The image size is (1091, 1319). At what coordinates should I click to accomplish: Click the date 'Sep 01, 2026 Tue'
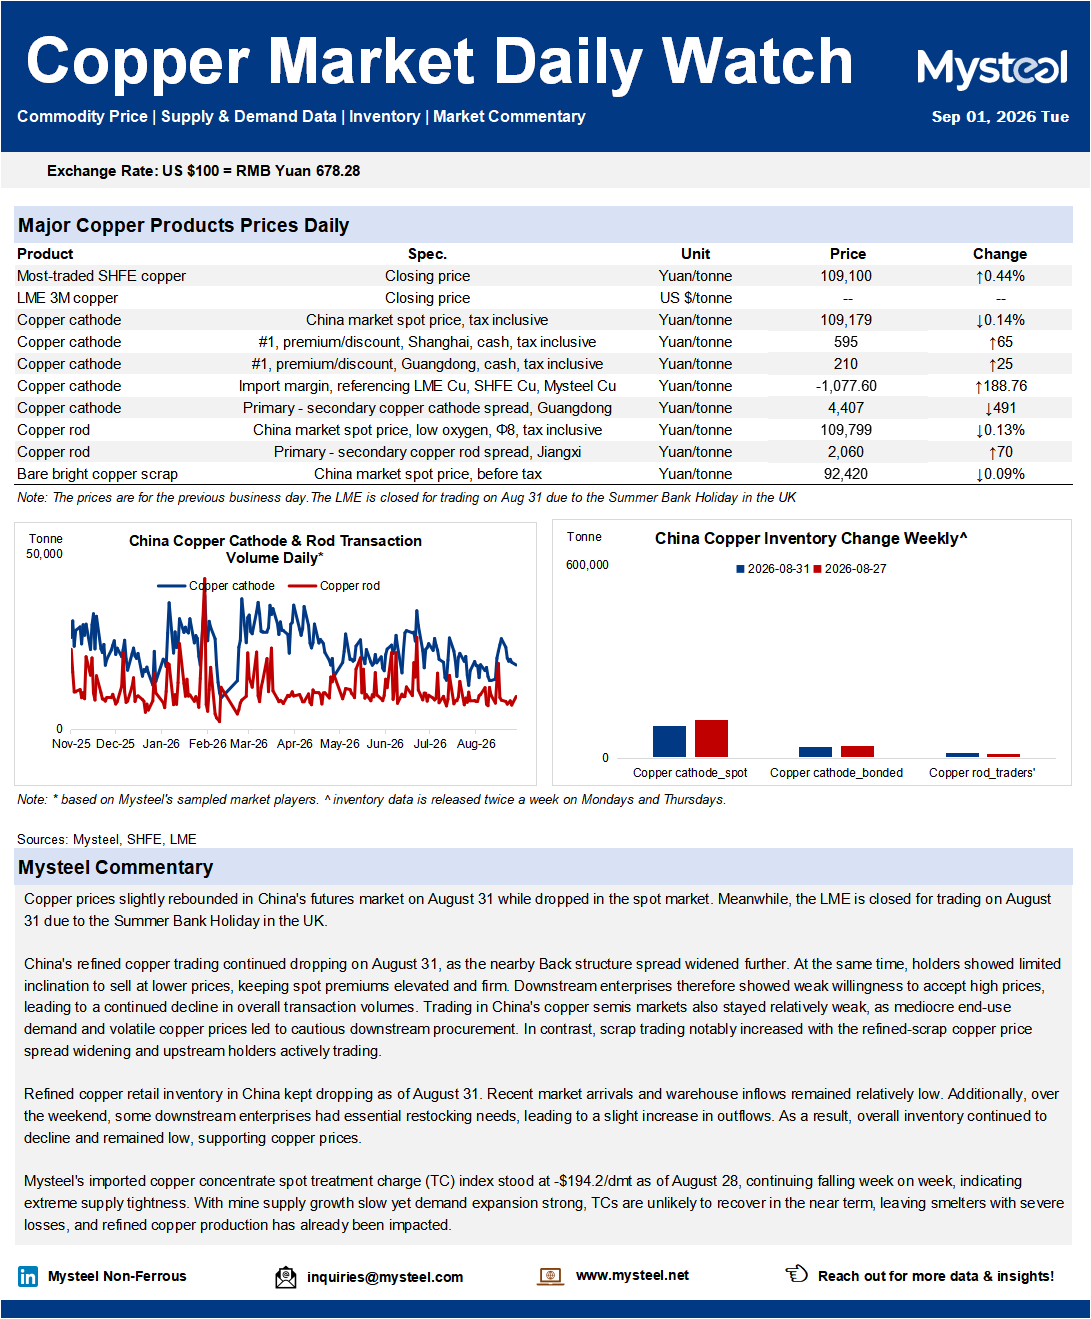[x=1000, y=117]
